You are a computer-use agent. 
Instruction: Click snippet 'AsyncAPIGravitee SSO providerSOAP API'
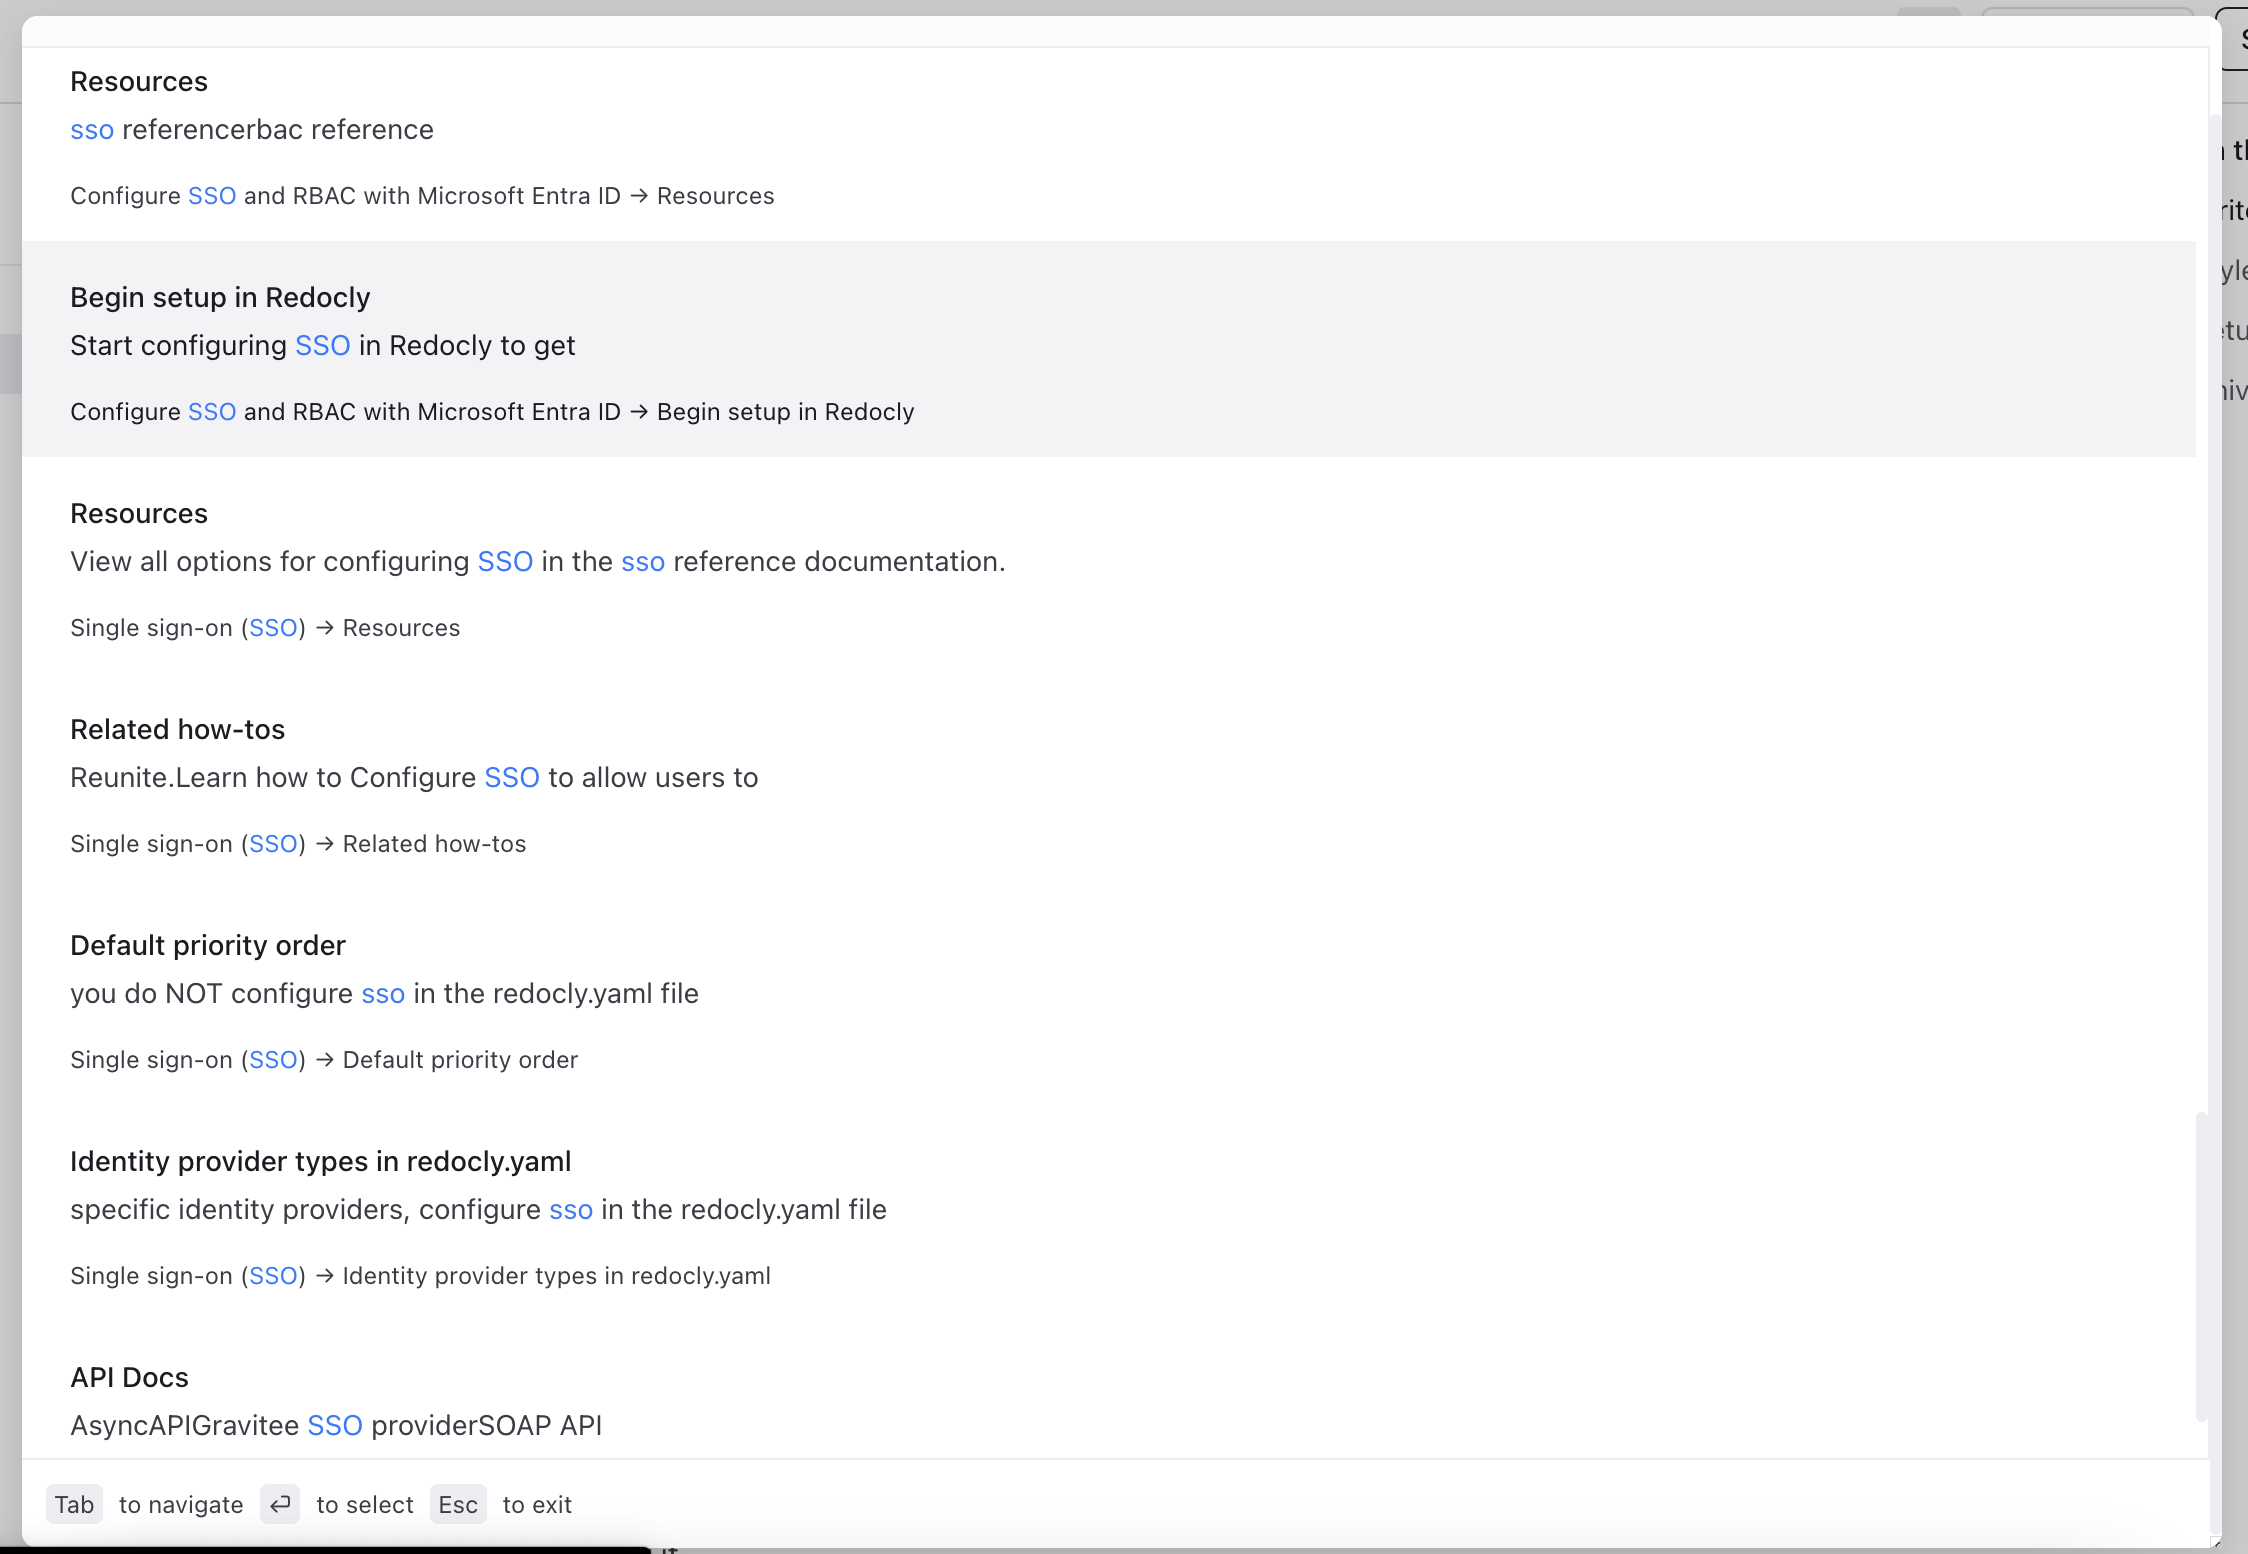[x=336, y=1426]
